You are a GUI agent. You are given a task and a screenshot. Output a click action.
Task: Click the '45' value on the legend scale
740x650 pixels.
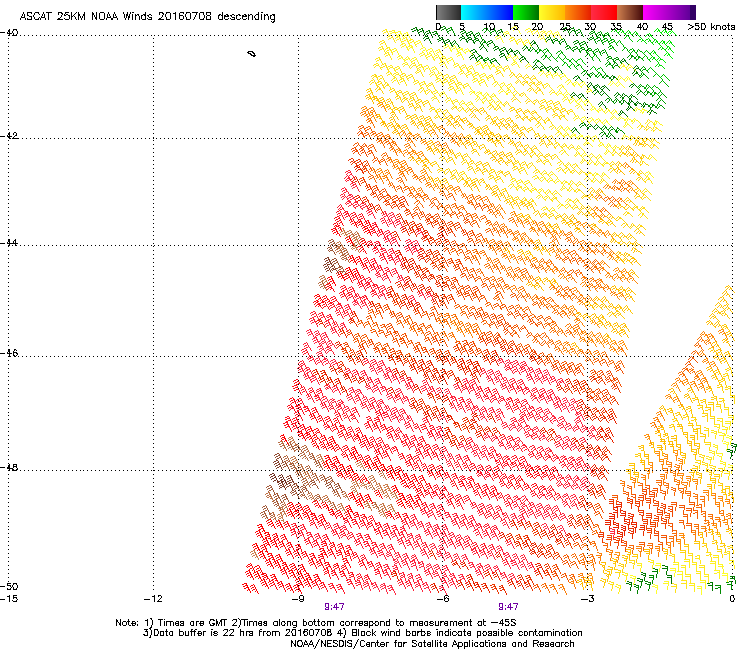pyautogui.click(x=667, y=26)
